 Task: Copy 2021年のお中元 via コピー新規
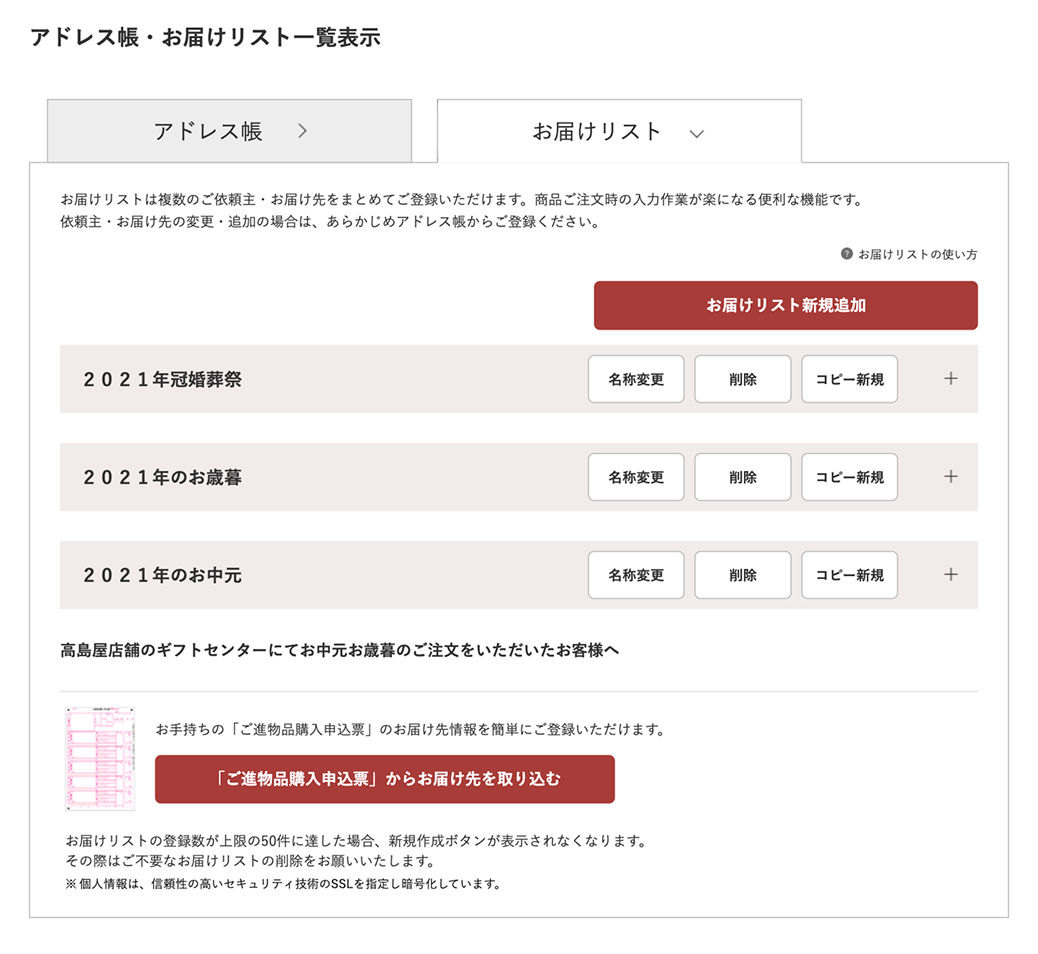pos(849,575)
